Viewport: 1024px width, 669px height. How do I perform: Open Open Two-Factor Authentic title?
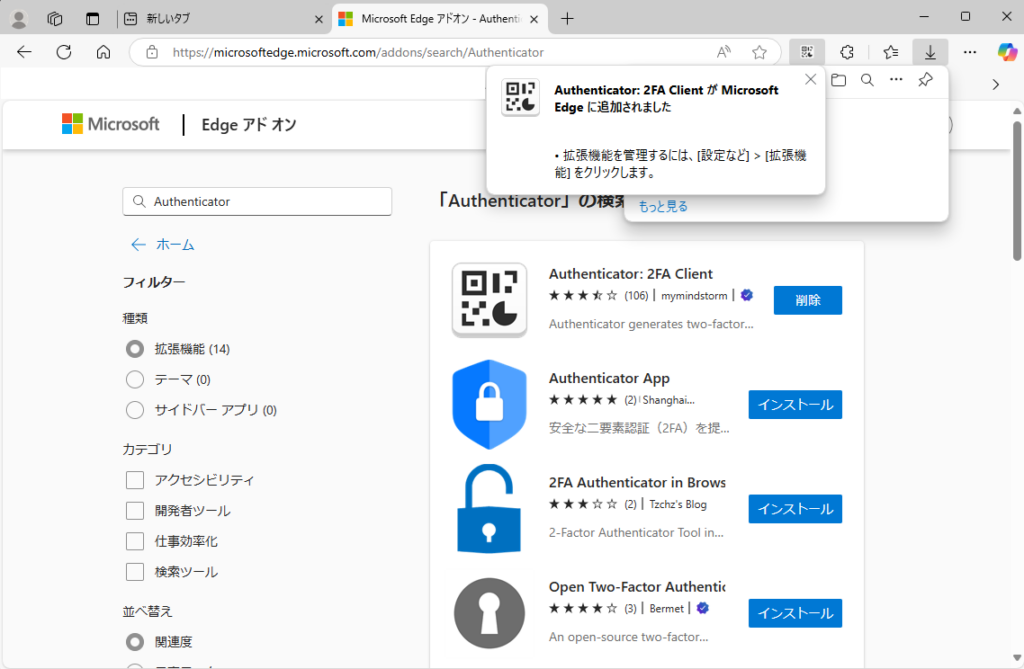pyautogui.click(x=637, y=587)
